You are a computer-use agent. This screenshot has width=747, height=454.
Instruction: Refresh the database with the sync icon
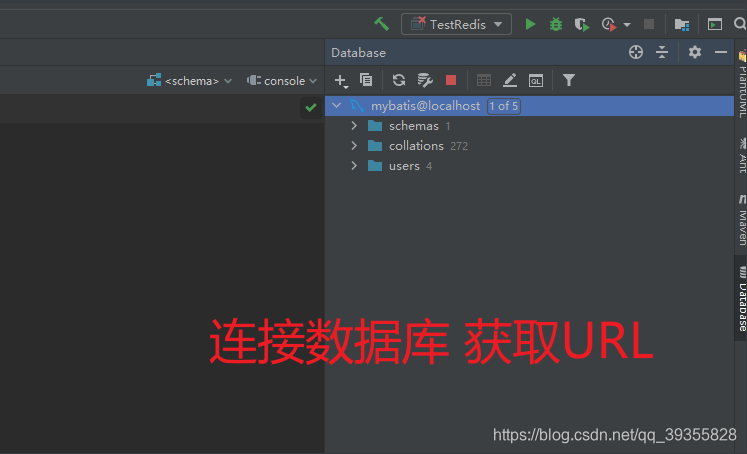pyautogui.click(x=399, y=80)
